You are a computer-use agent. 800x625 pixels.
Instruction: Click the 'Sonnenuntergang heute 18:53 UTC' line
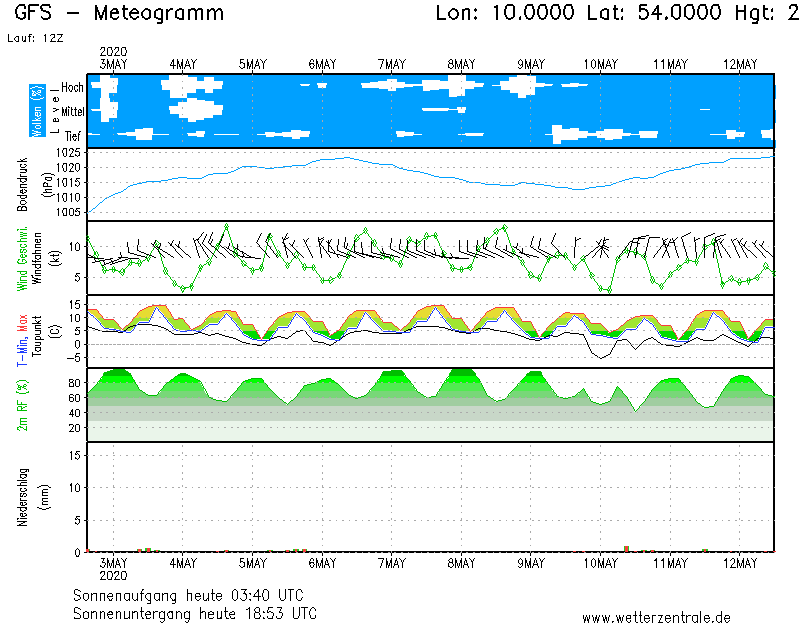195,613
